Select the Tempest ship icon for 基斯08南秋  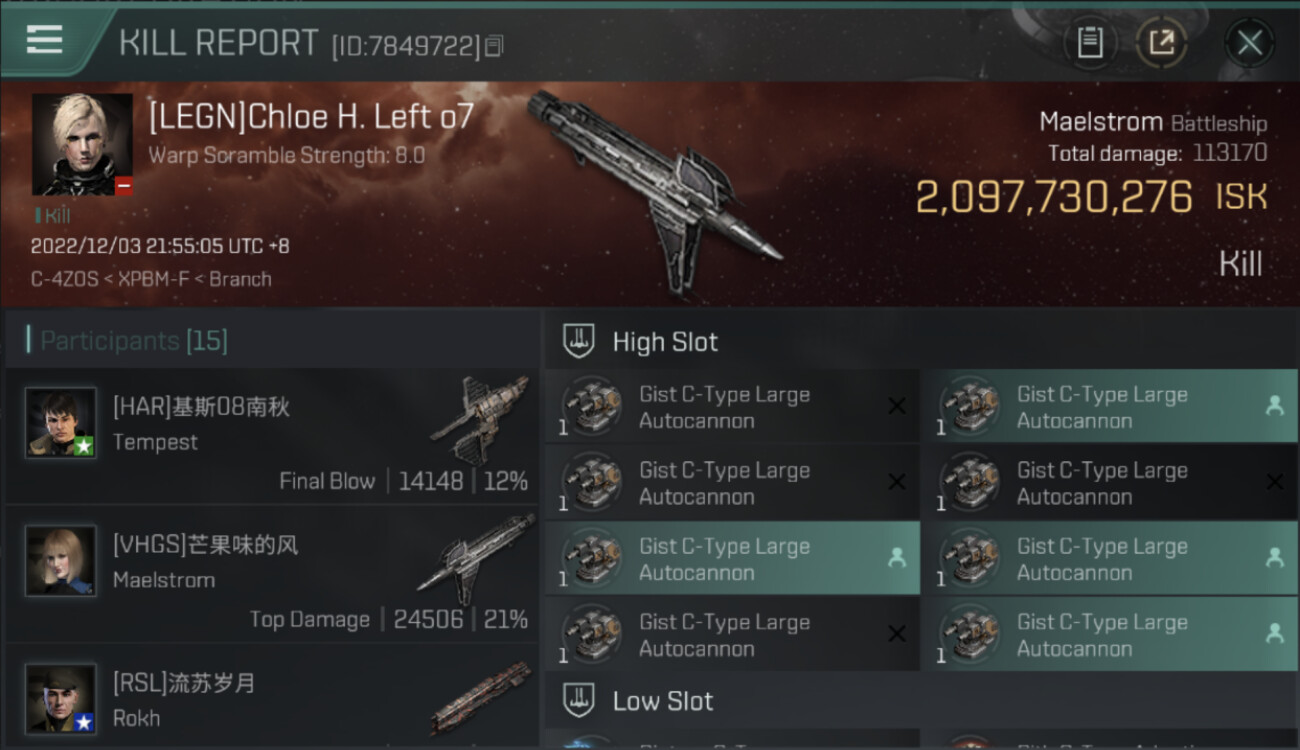[480, 418]
